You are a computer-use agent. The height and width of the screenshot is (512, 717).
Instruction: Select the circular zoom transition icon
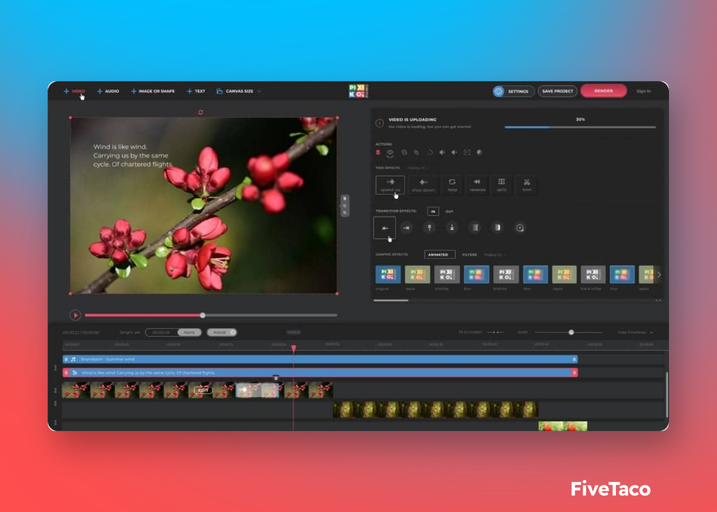(520, 228)
